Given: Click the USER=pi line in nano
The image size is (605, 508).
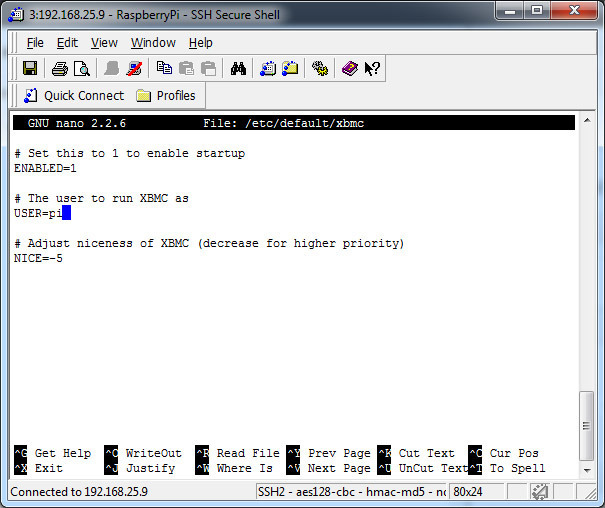Looking at the screenshot, I should pyautogui.click(x=38, y=213).
